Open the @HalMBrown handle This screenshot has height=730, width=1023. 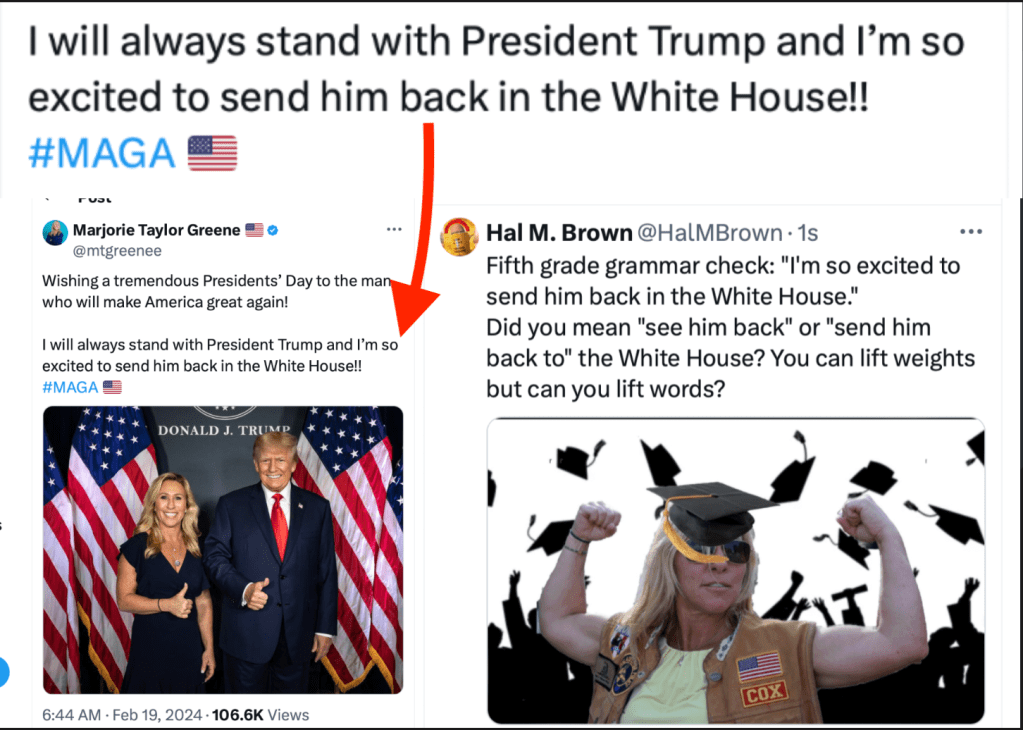pos(710,232)
